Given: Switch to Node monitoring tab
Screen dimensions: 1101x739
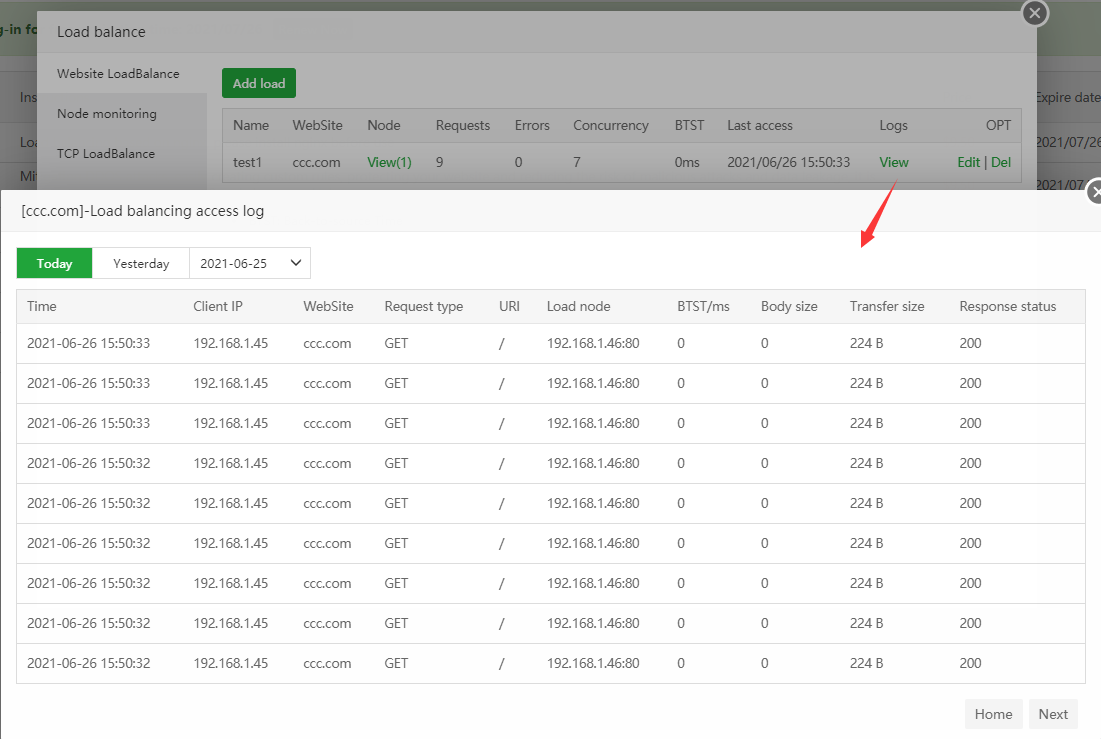Looking at the screenshot, I should pos(107,114).
